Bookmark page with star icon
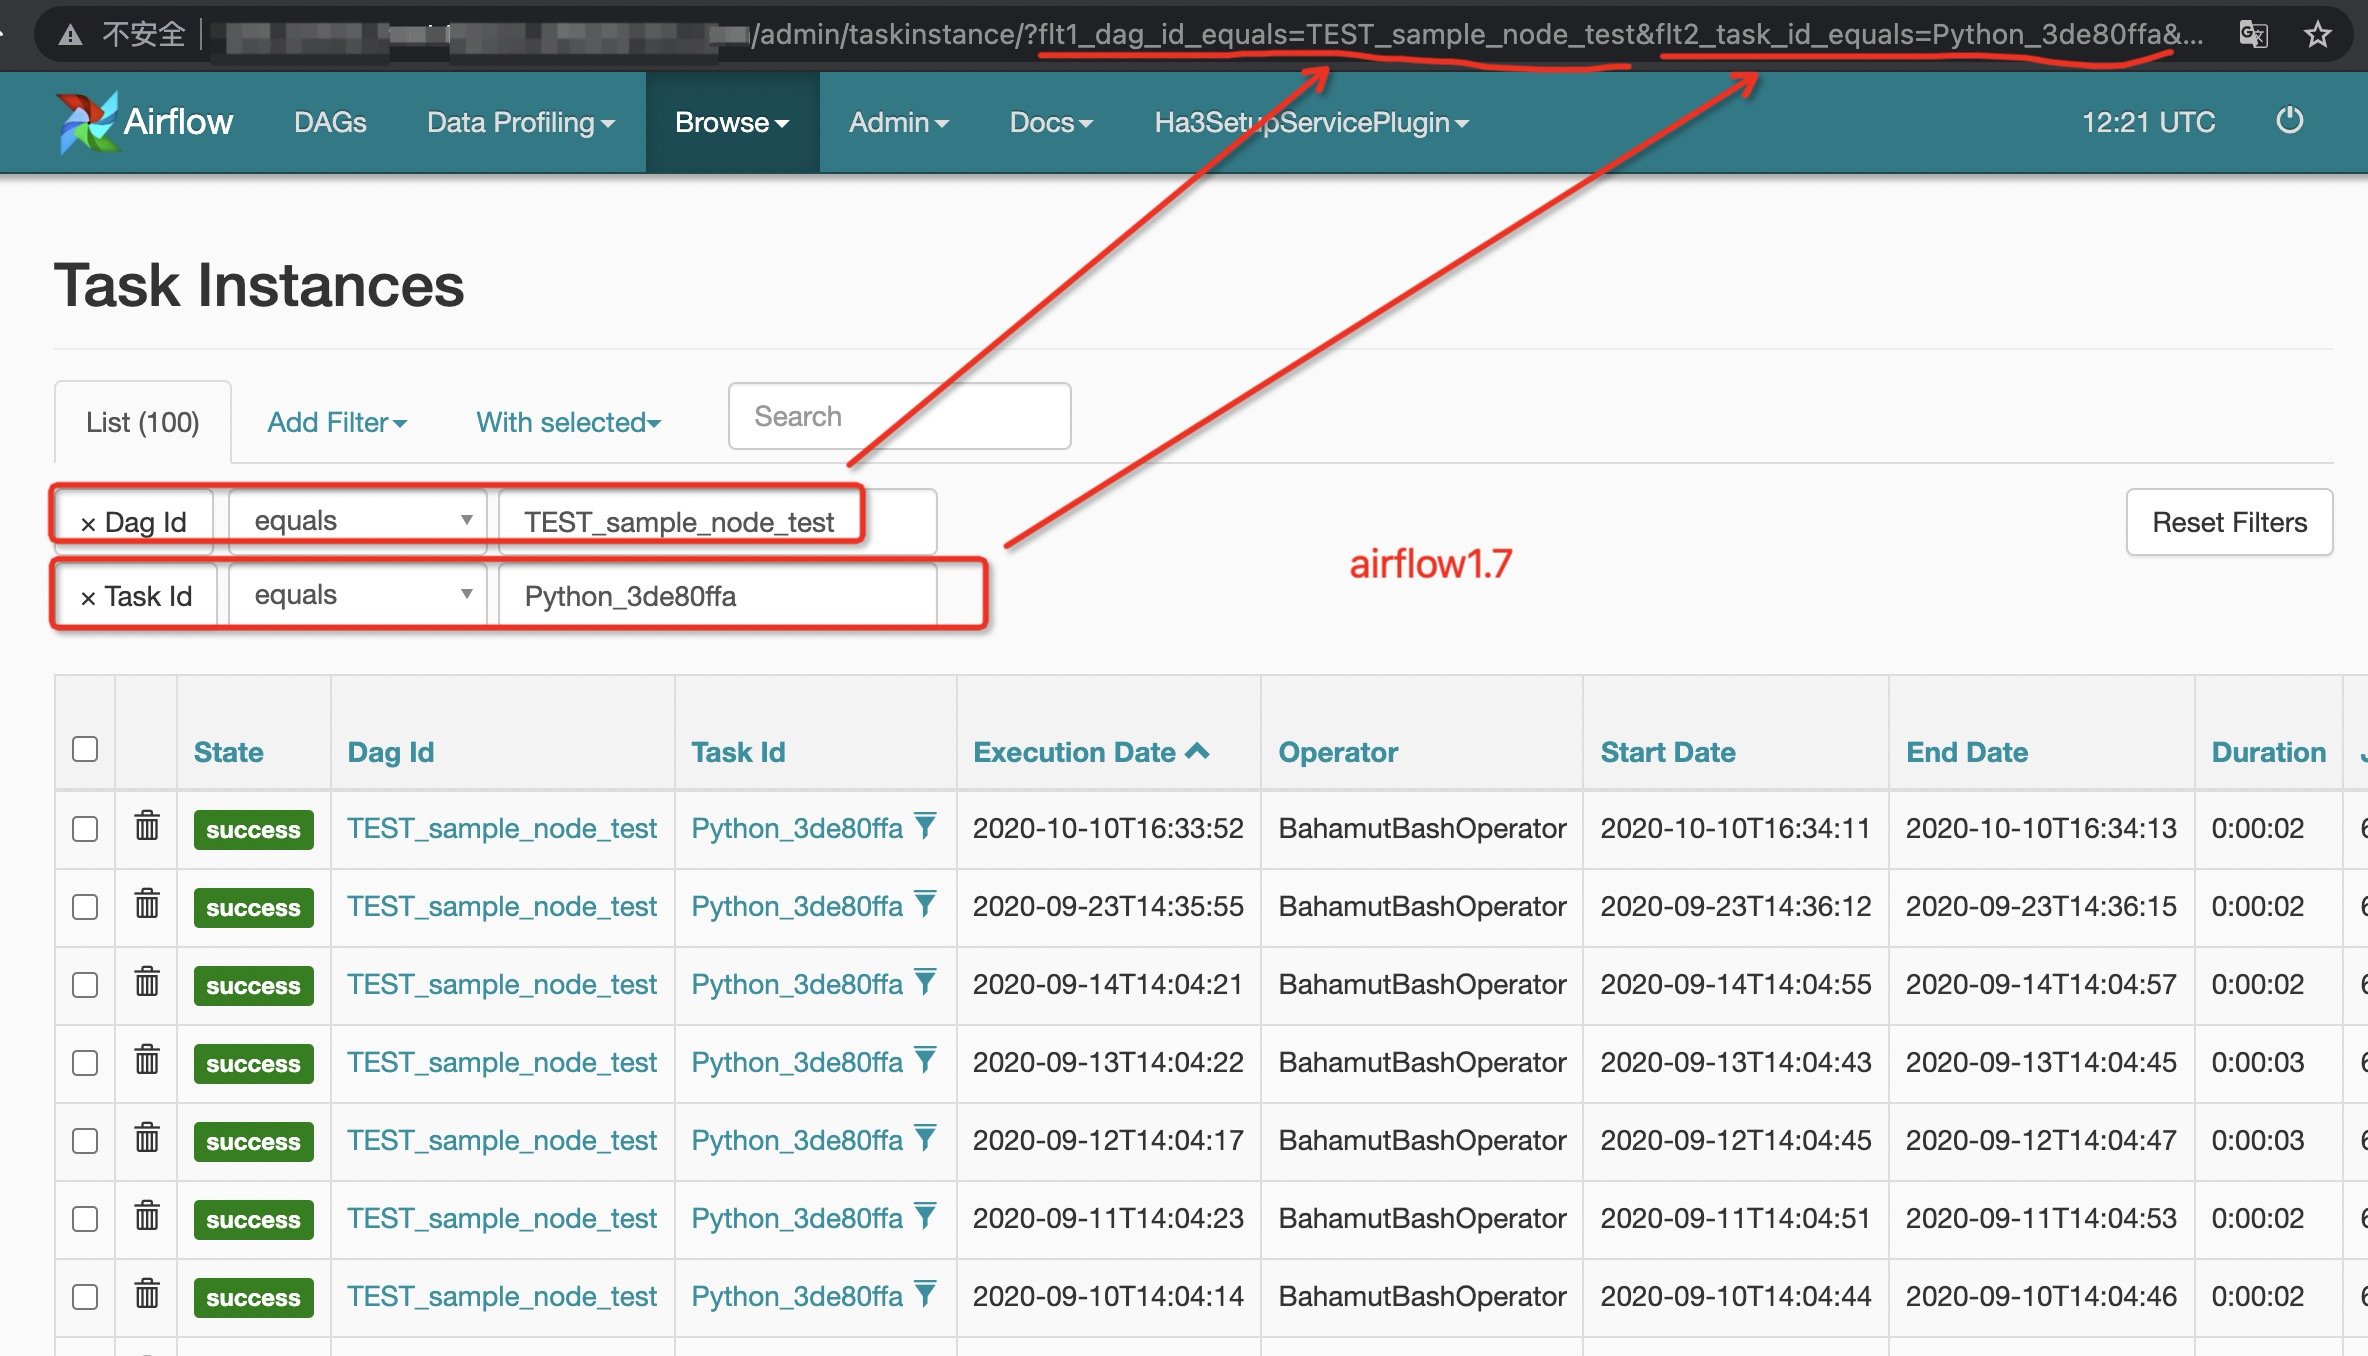 pos(2317,35)
